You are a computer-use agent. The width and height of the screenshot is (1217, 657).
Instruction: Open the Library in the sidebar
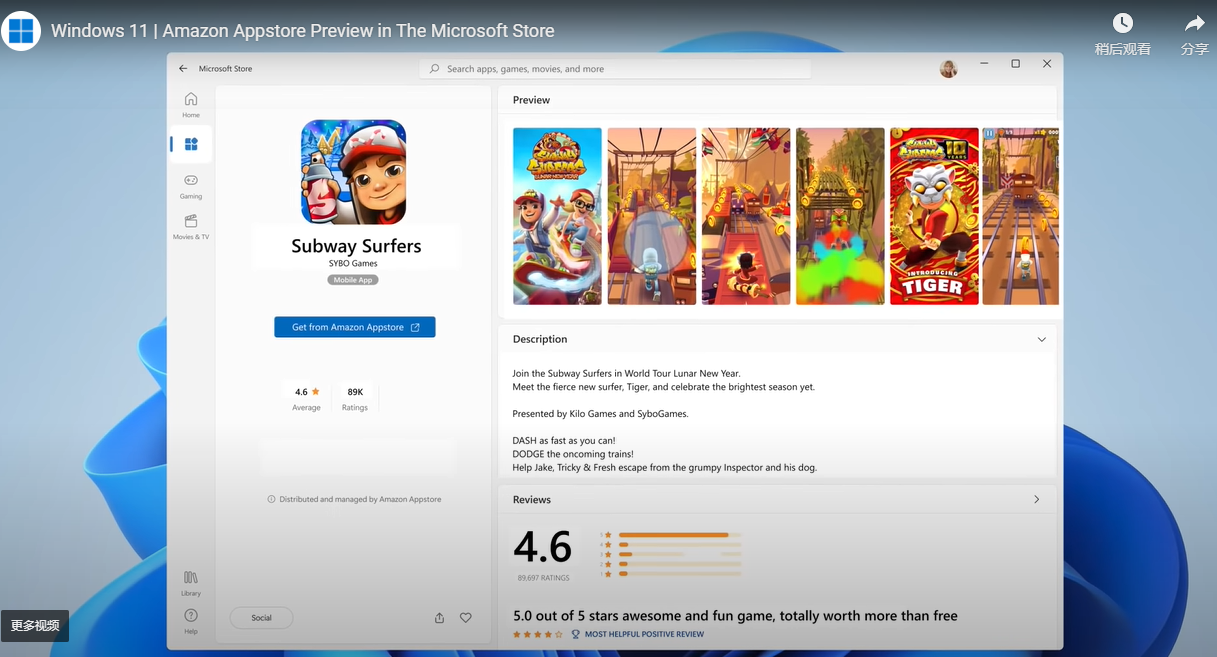click(x=191, y=583)
